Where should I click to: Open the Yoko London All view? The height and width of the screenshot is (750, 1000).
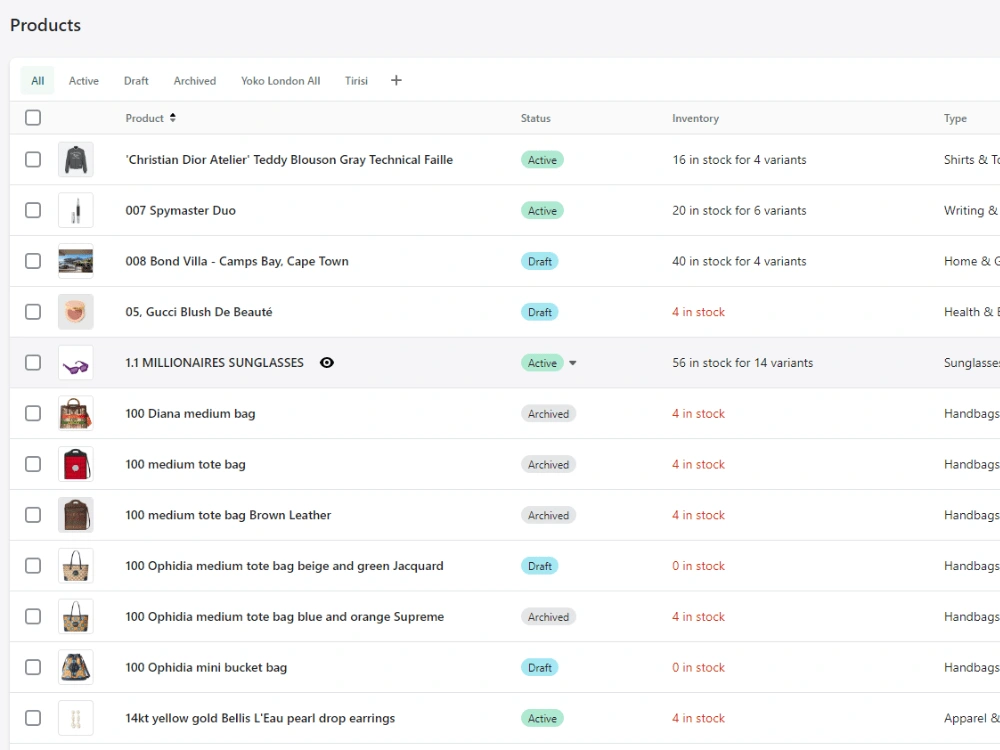click(280, 80)
